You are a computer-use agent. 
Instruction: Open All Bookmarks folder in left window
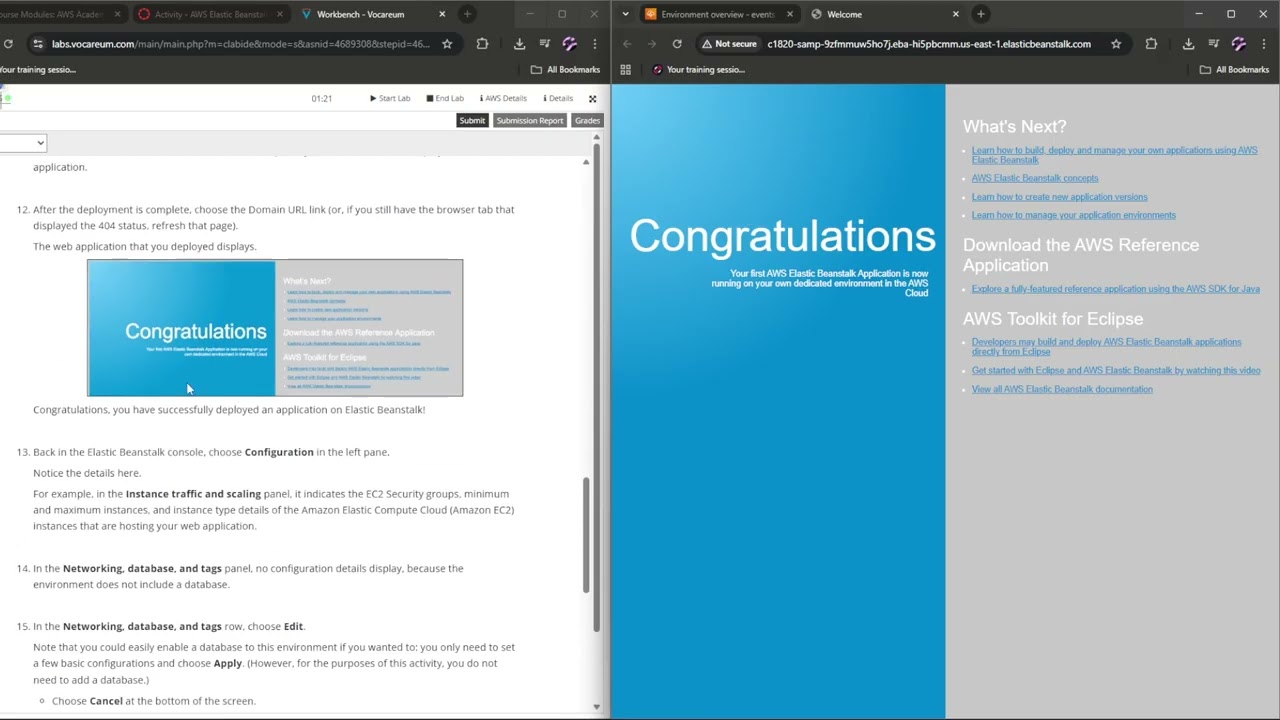point(565,70)
